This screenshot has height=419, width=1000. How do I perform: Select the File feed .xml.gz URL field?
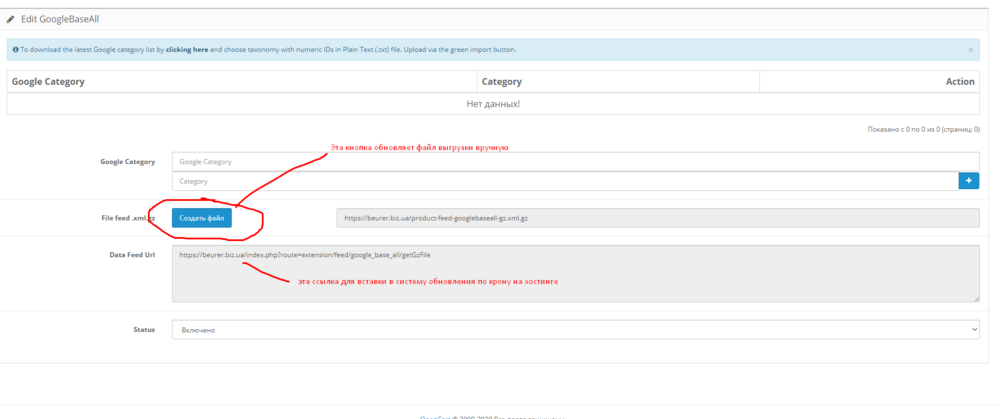tap(658, 217)
